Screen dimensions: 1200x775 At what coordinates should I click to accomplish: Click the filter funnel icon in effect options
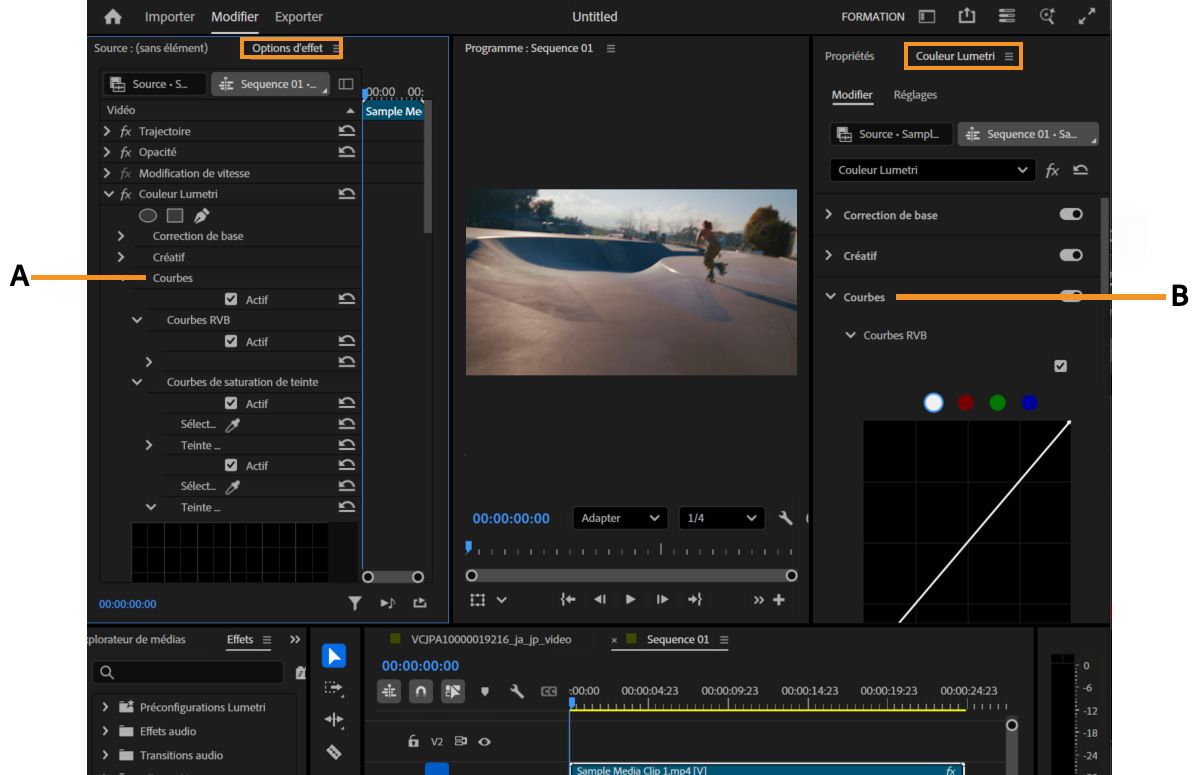pyautogui.click(x=354, y=603)
